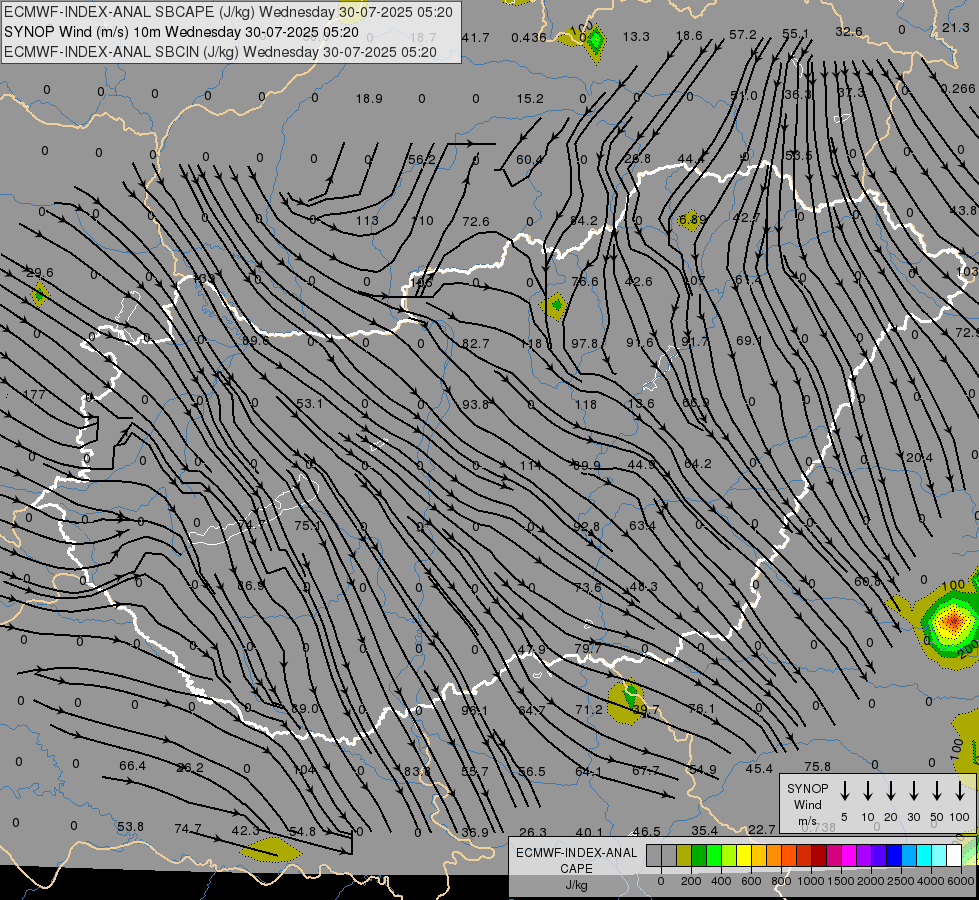Click the grid value 18.9
This screenshot has height=900, width=979.
[369, 99]
